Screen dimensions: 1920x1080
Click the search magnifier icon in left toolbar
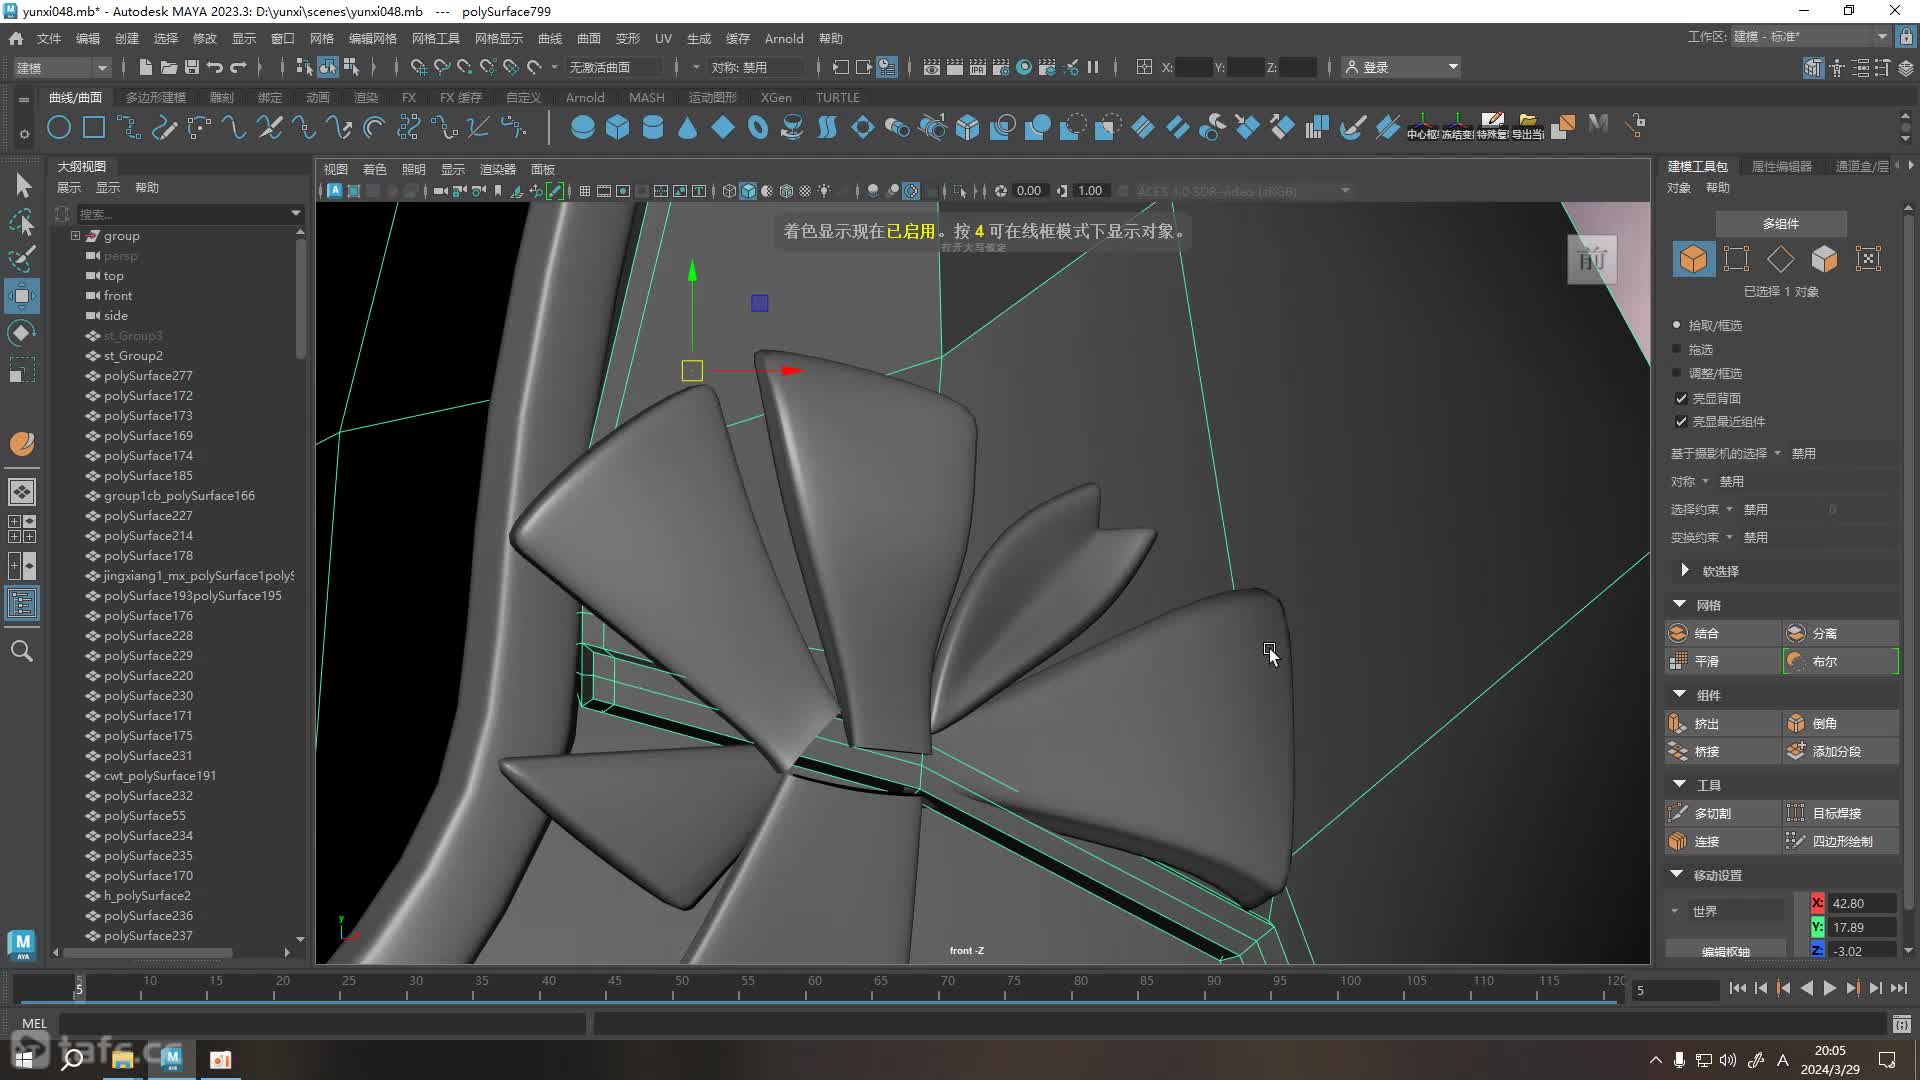tap(22, 651)
